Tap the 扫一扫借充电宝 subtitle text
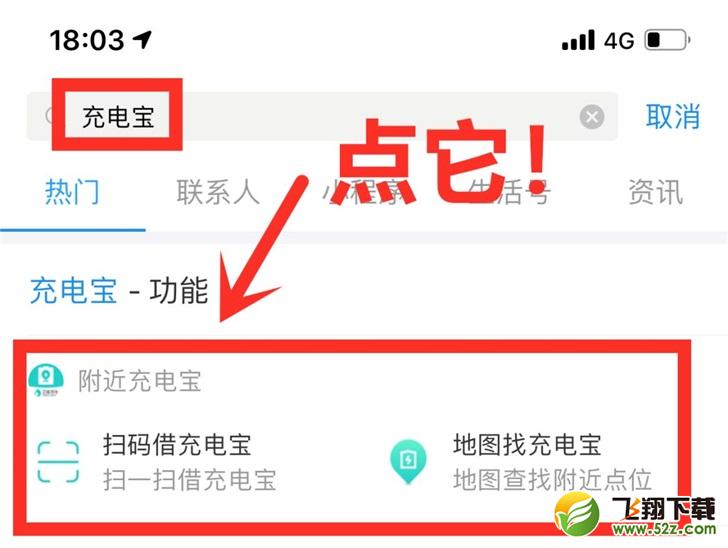The height and width of the screenshot is (548, 728). (x=189, y=480)
